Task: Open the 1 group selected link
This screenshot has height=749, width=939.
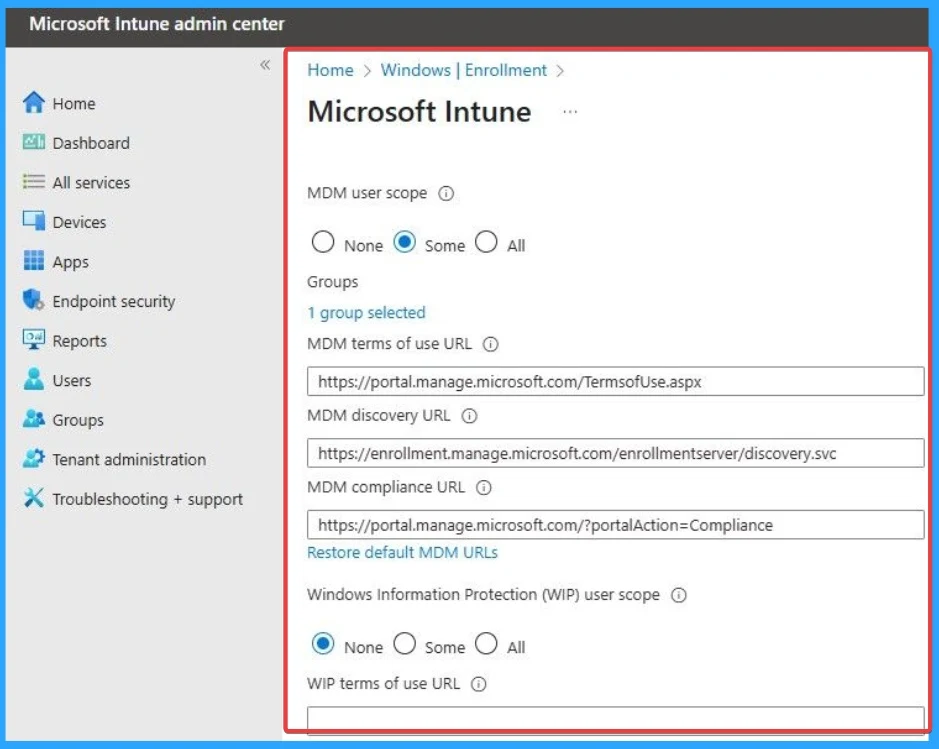Action: coord(366,313)
